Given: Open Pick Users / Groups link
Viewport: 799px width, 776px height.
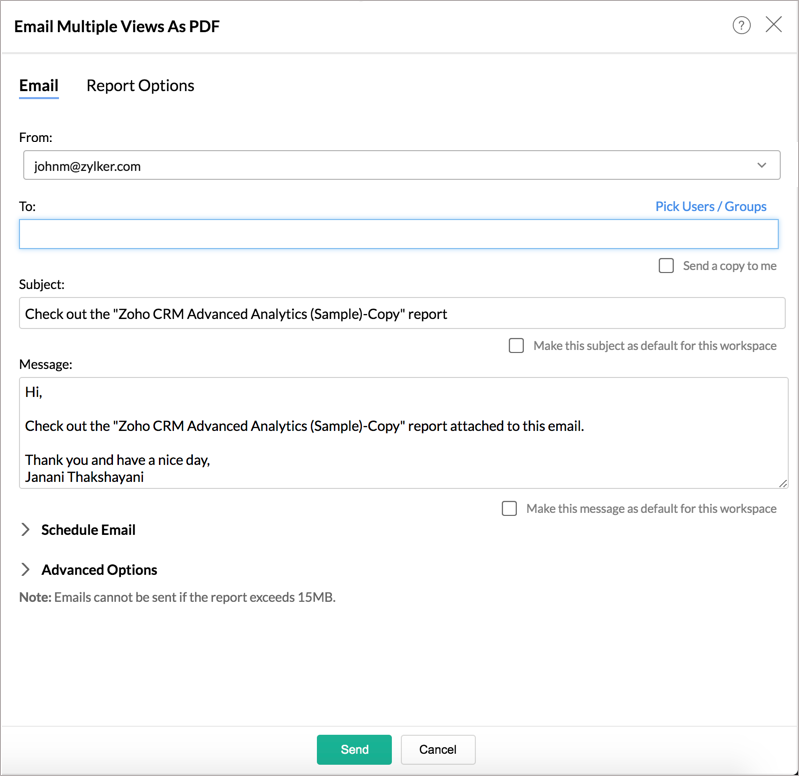Looking at the screenshot, I should 710,206.
